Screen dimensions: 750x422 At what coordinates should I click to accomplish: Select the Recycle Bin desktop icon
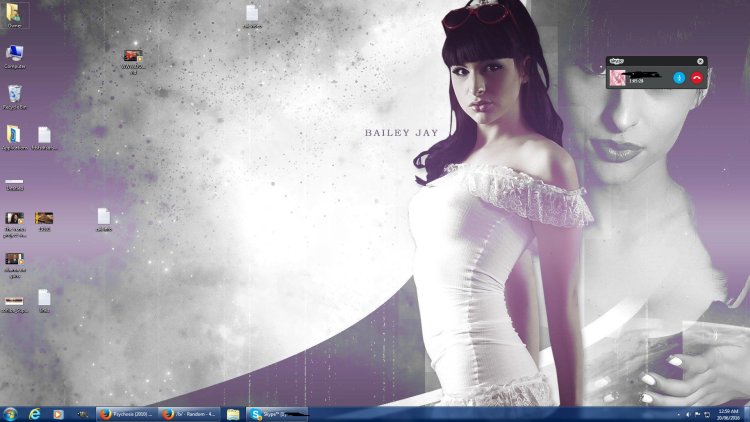pyautogui.click(x=14, y=97)
